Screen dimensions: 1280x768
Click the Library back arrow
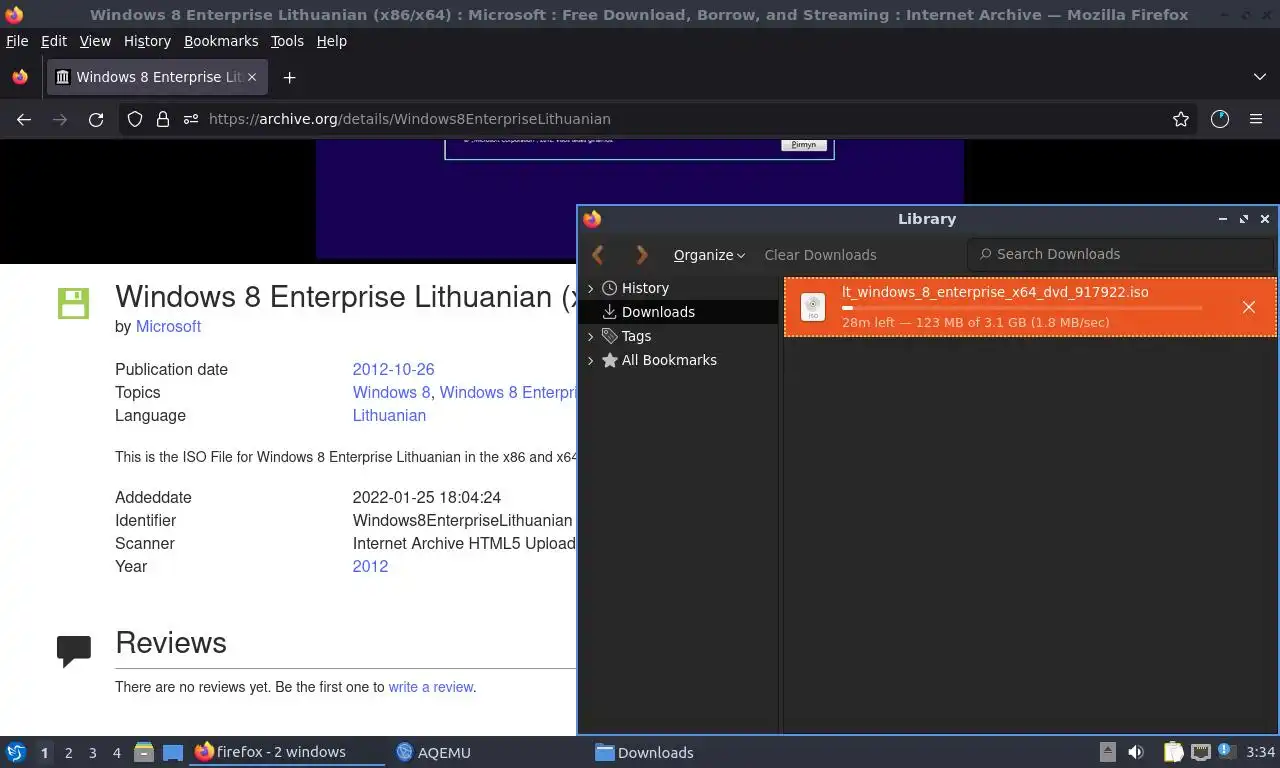(598, 255)
